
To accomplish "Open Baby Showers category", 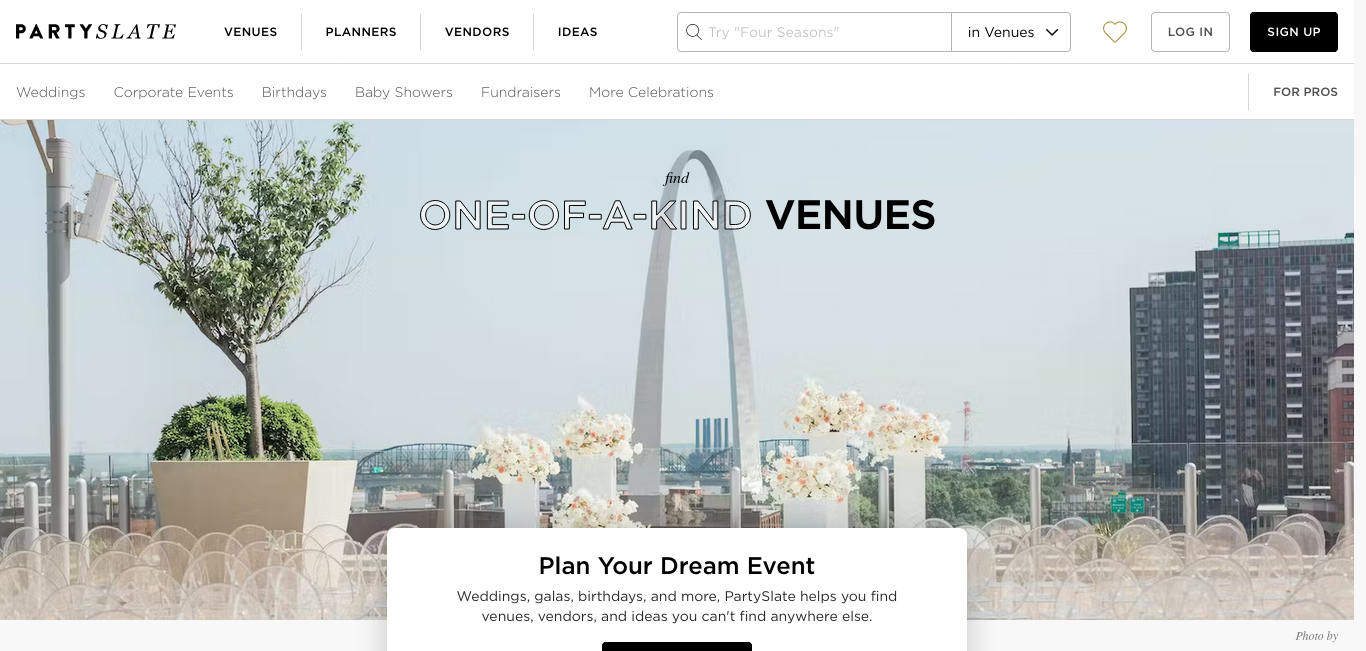I will point(404,92).
